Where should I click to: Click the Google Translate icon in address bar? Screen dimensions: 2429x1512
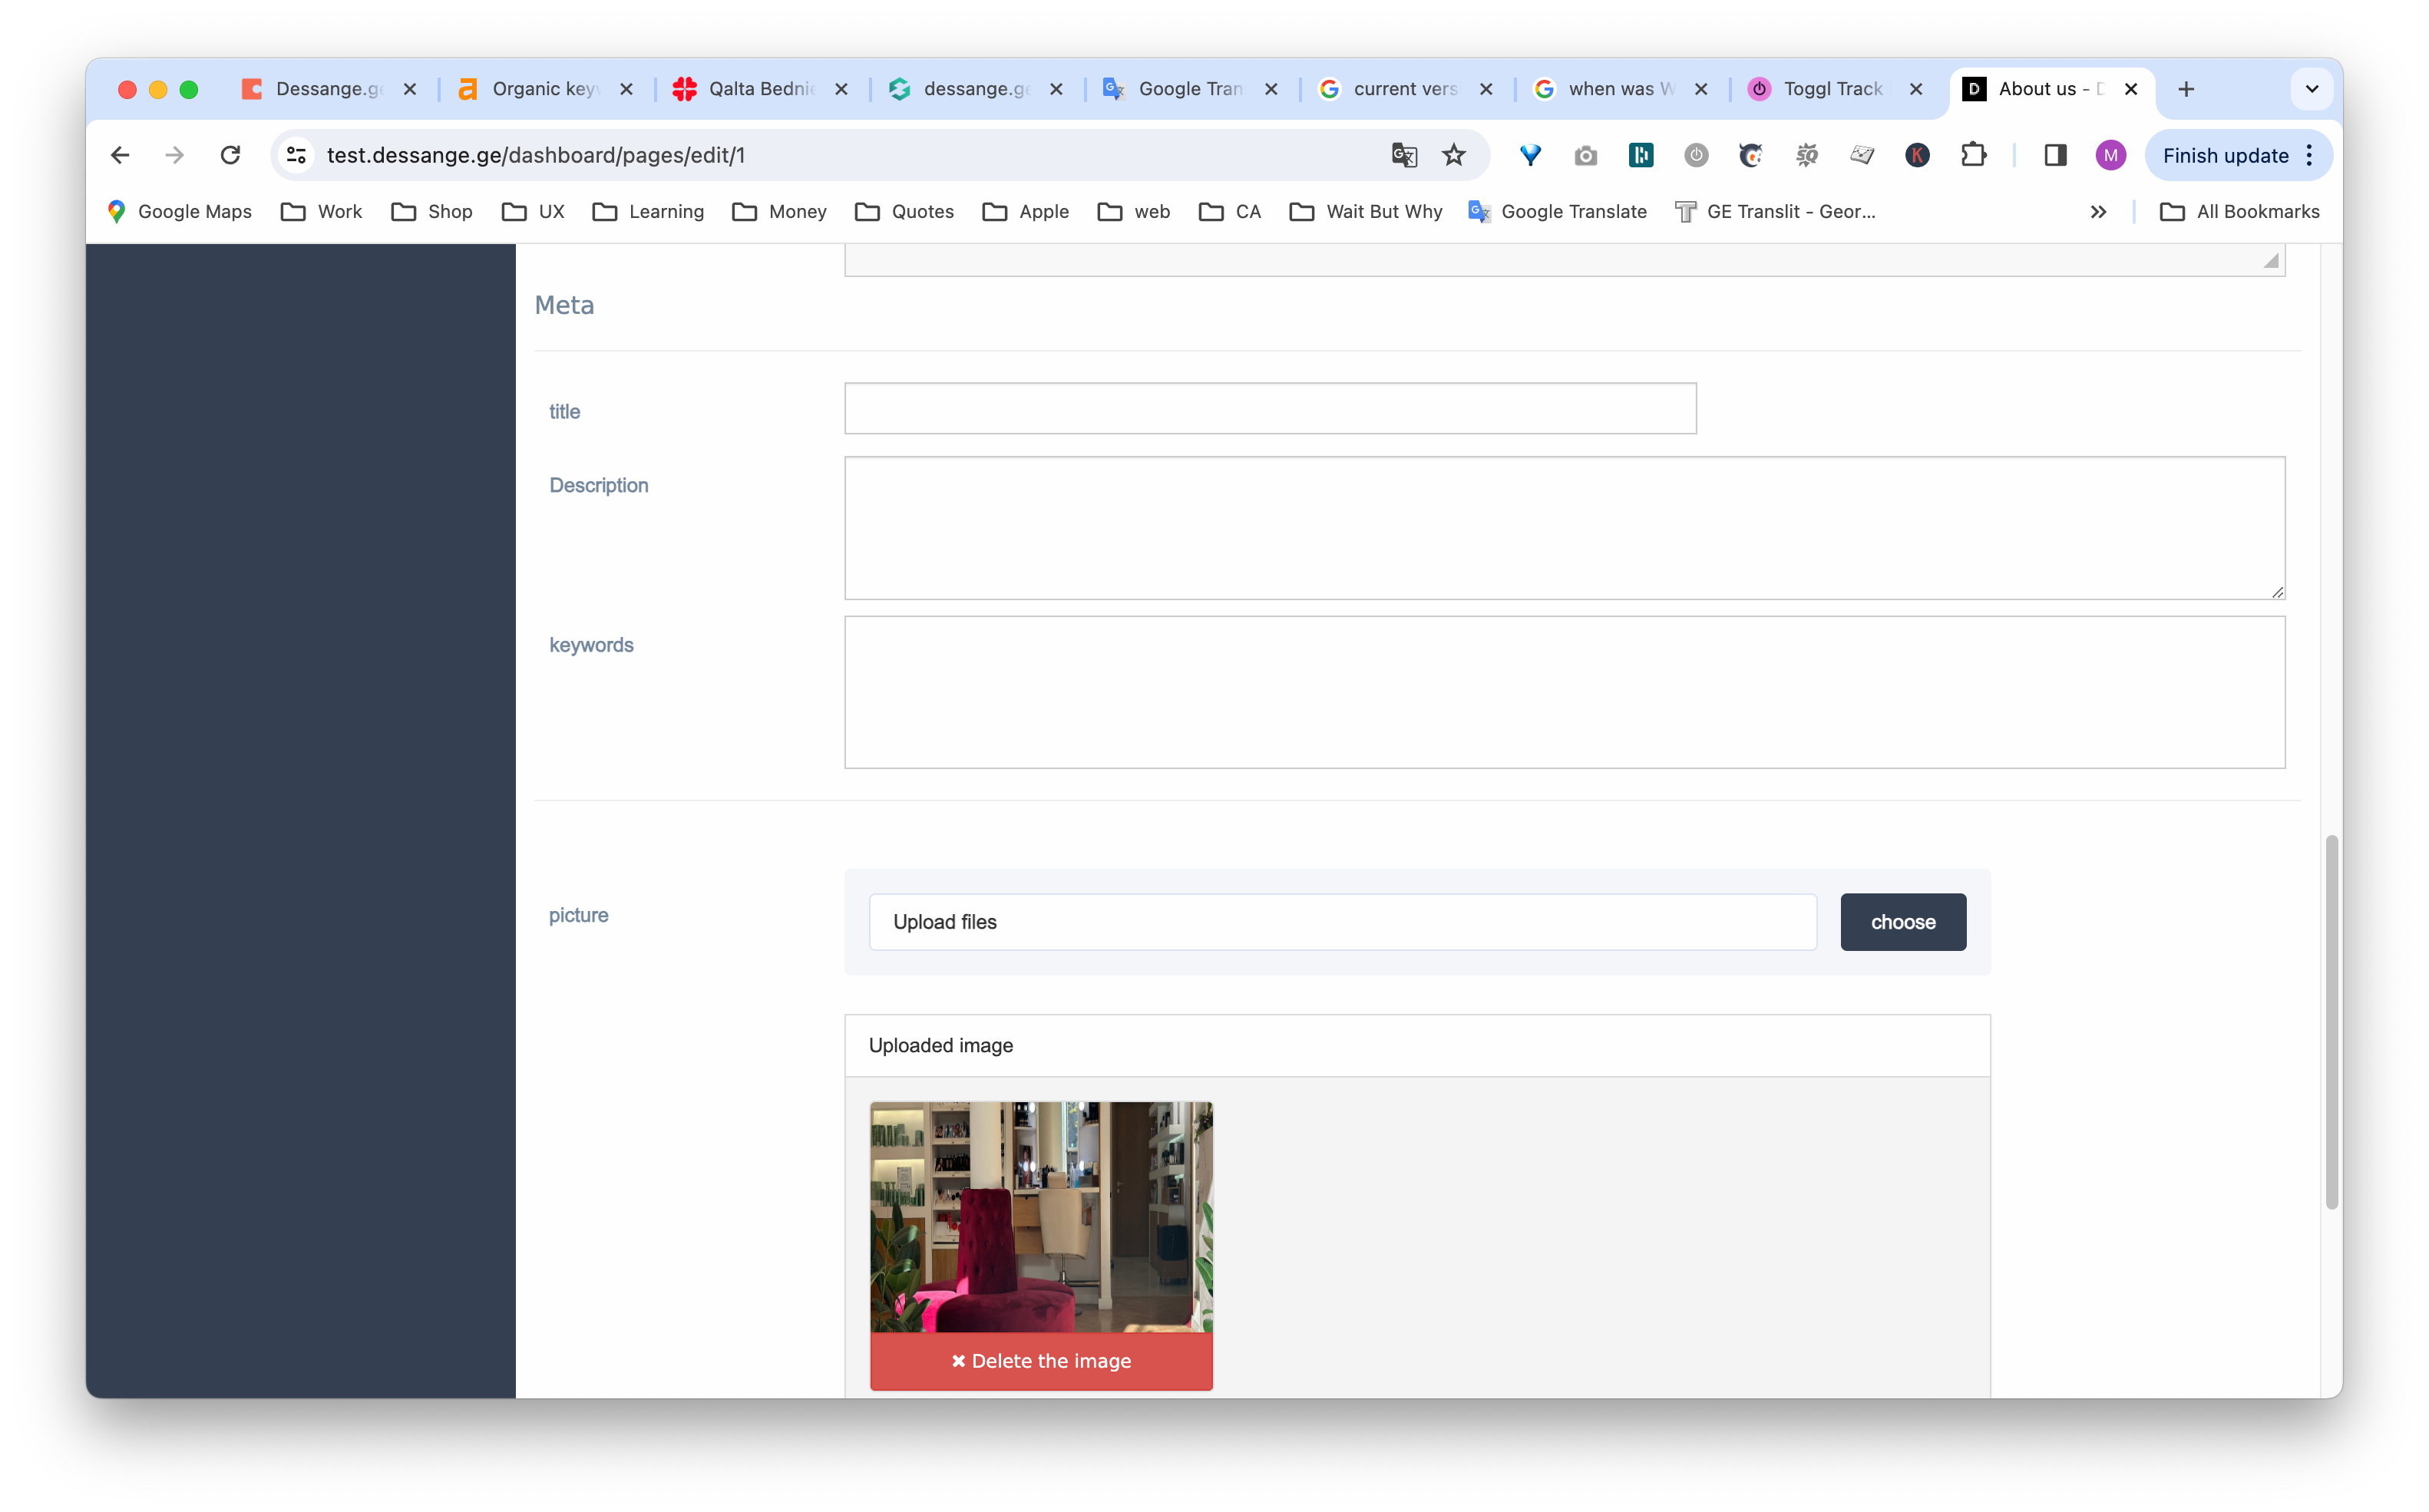click(1404, 155)
